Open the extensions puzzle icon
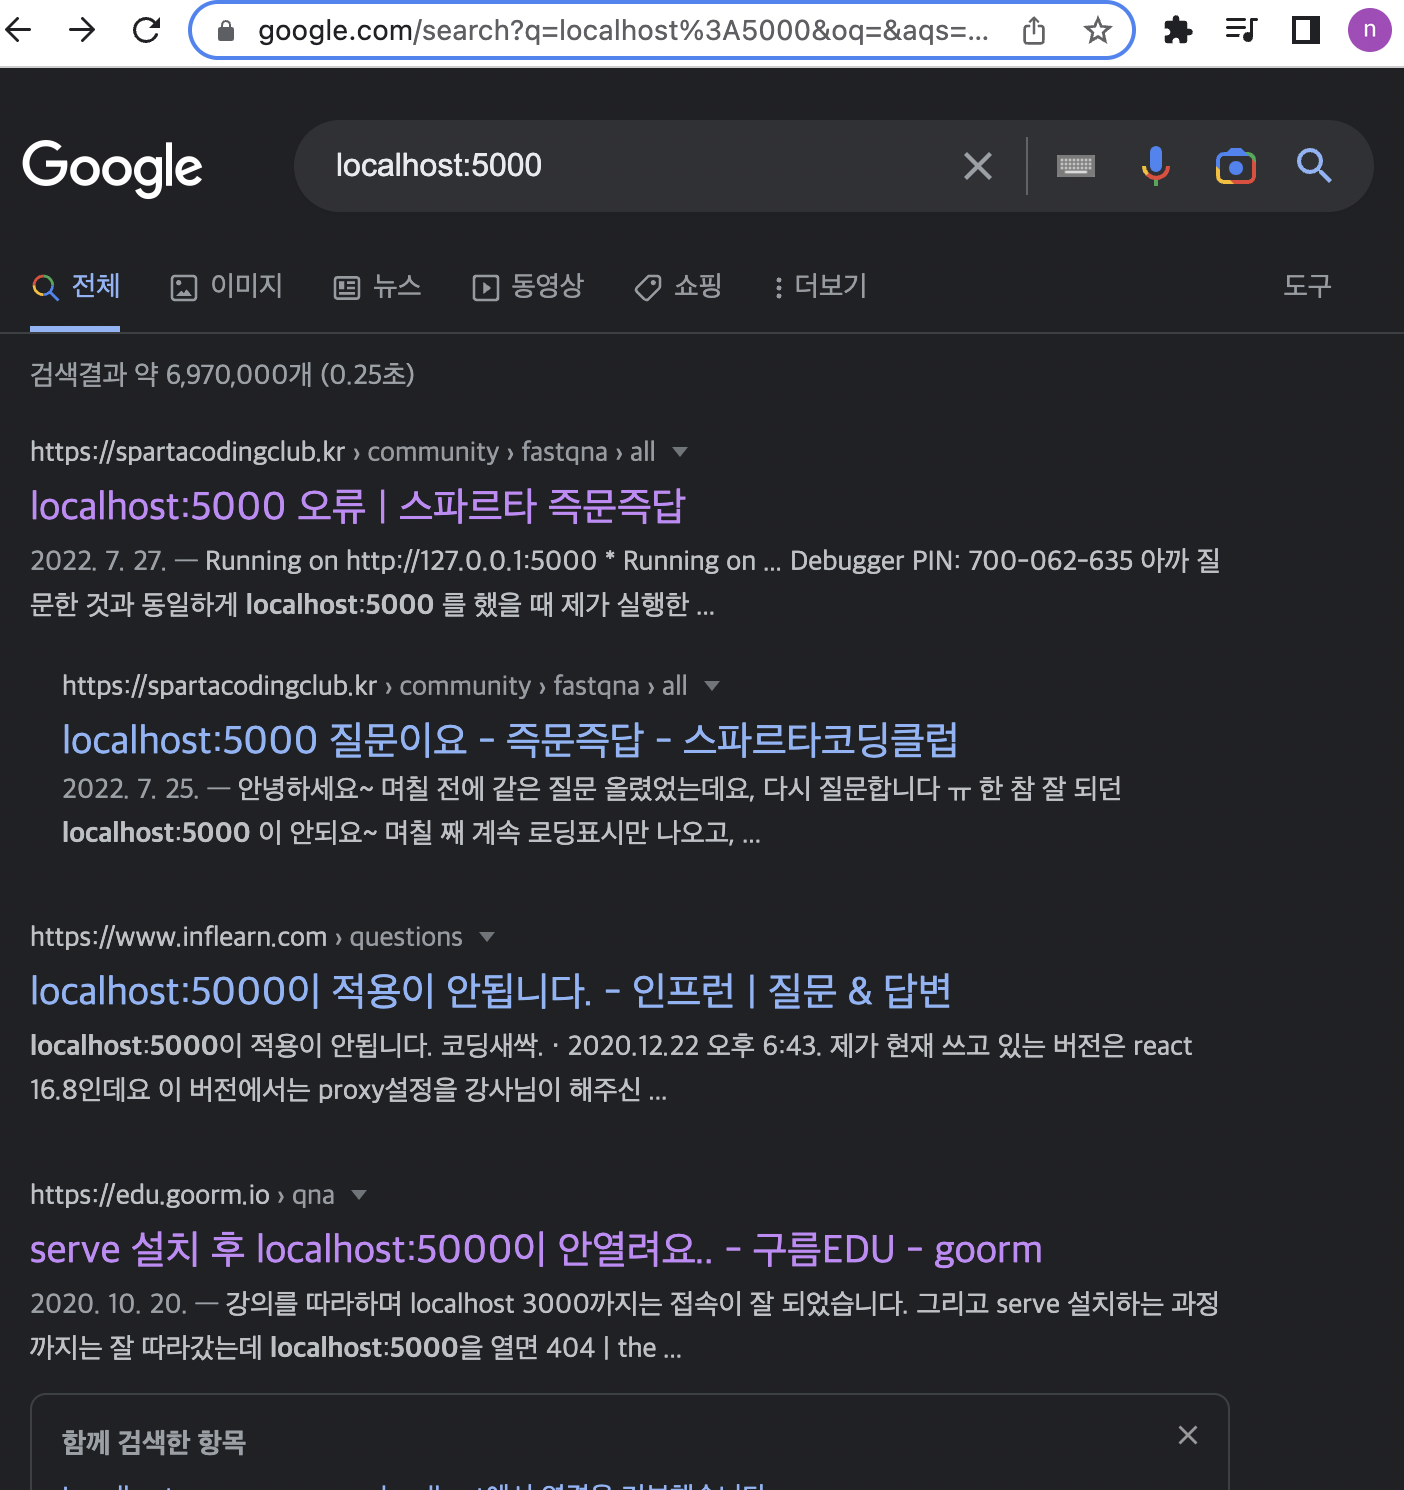1404x1490 pixels. (x=1178, y=31)
